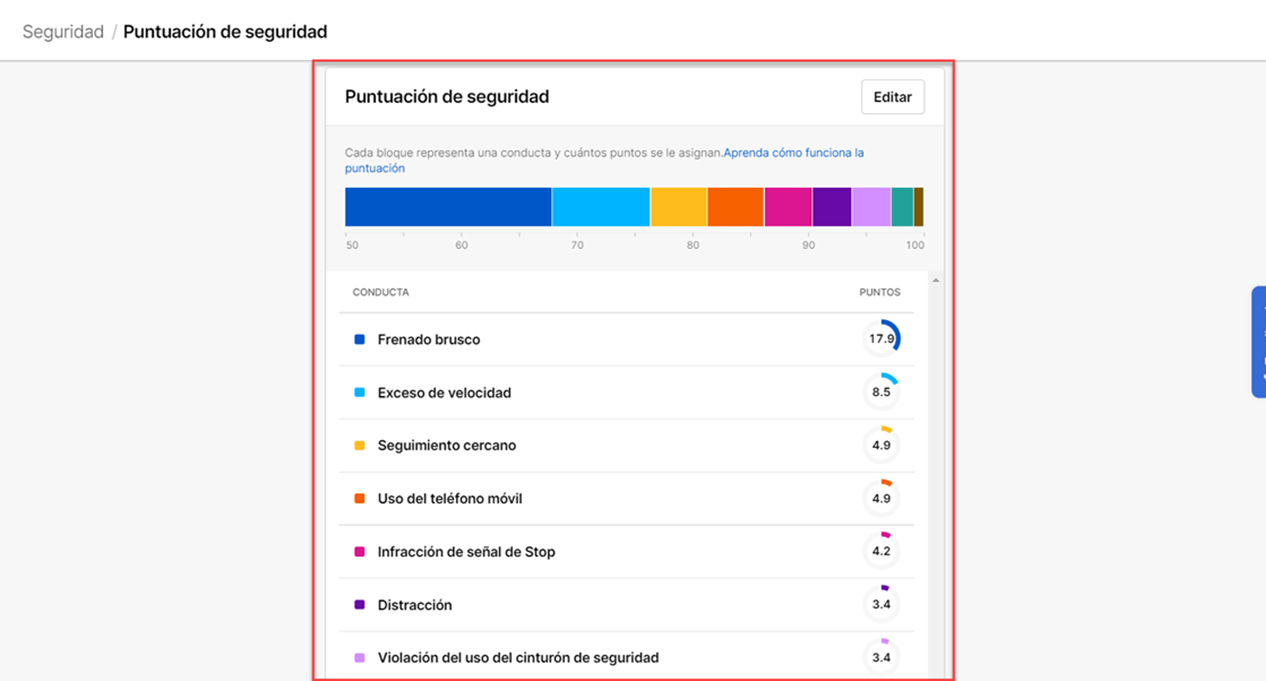Click the Distracción 3.4 points gauge
1266x681 pixels.
coord(881,604)
